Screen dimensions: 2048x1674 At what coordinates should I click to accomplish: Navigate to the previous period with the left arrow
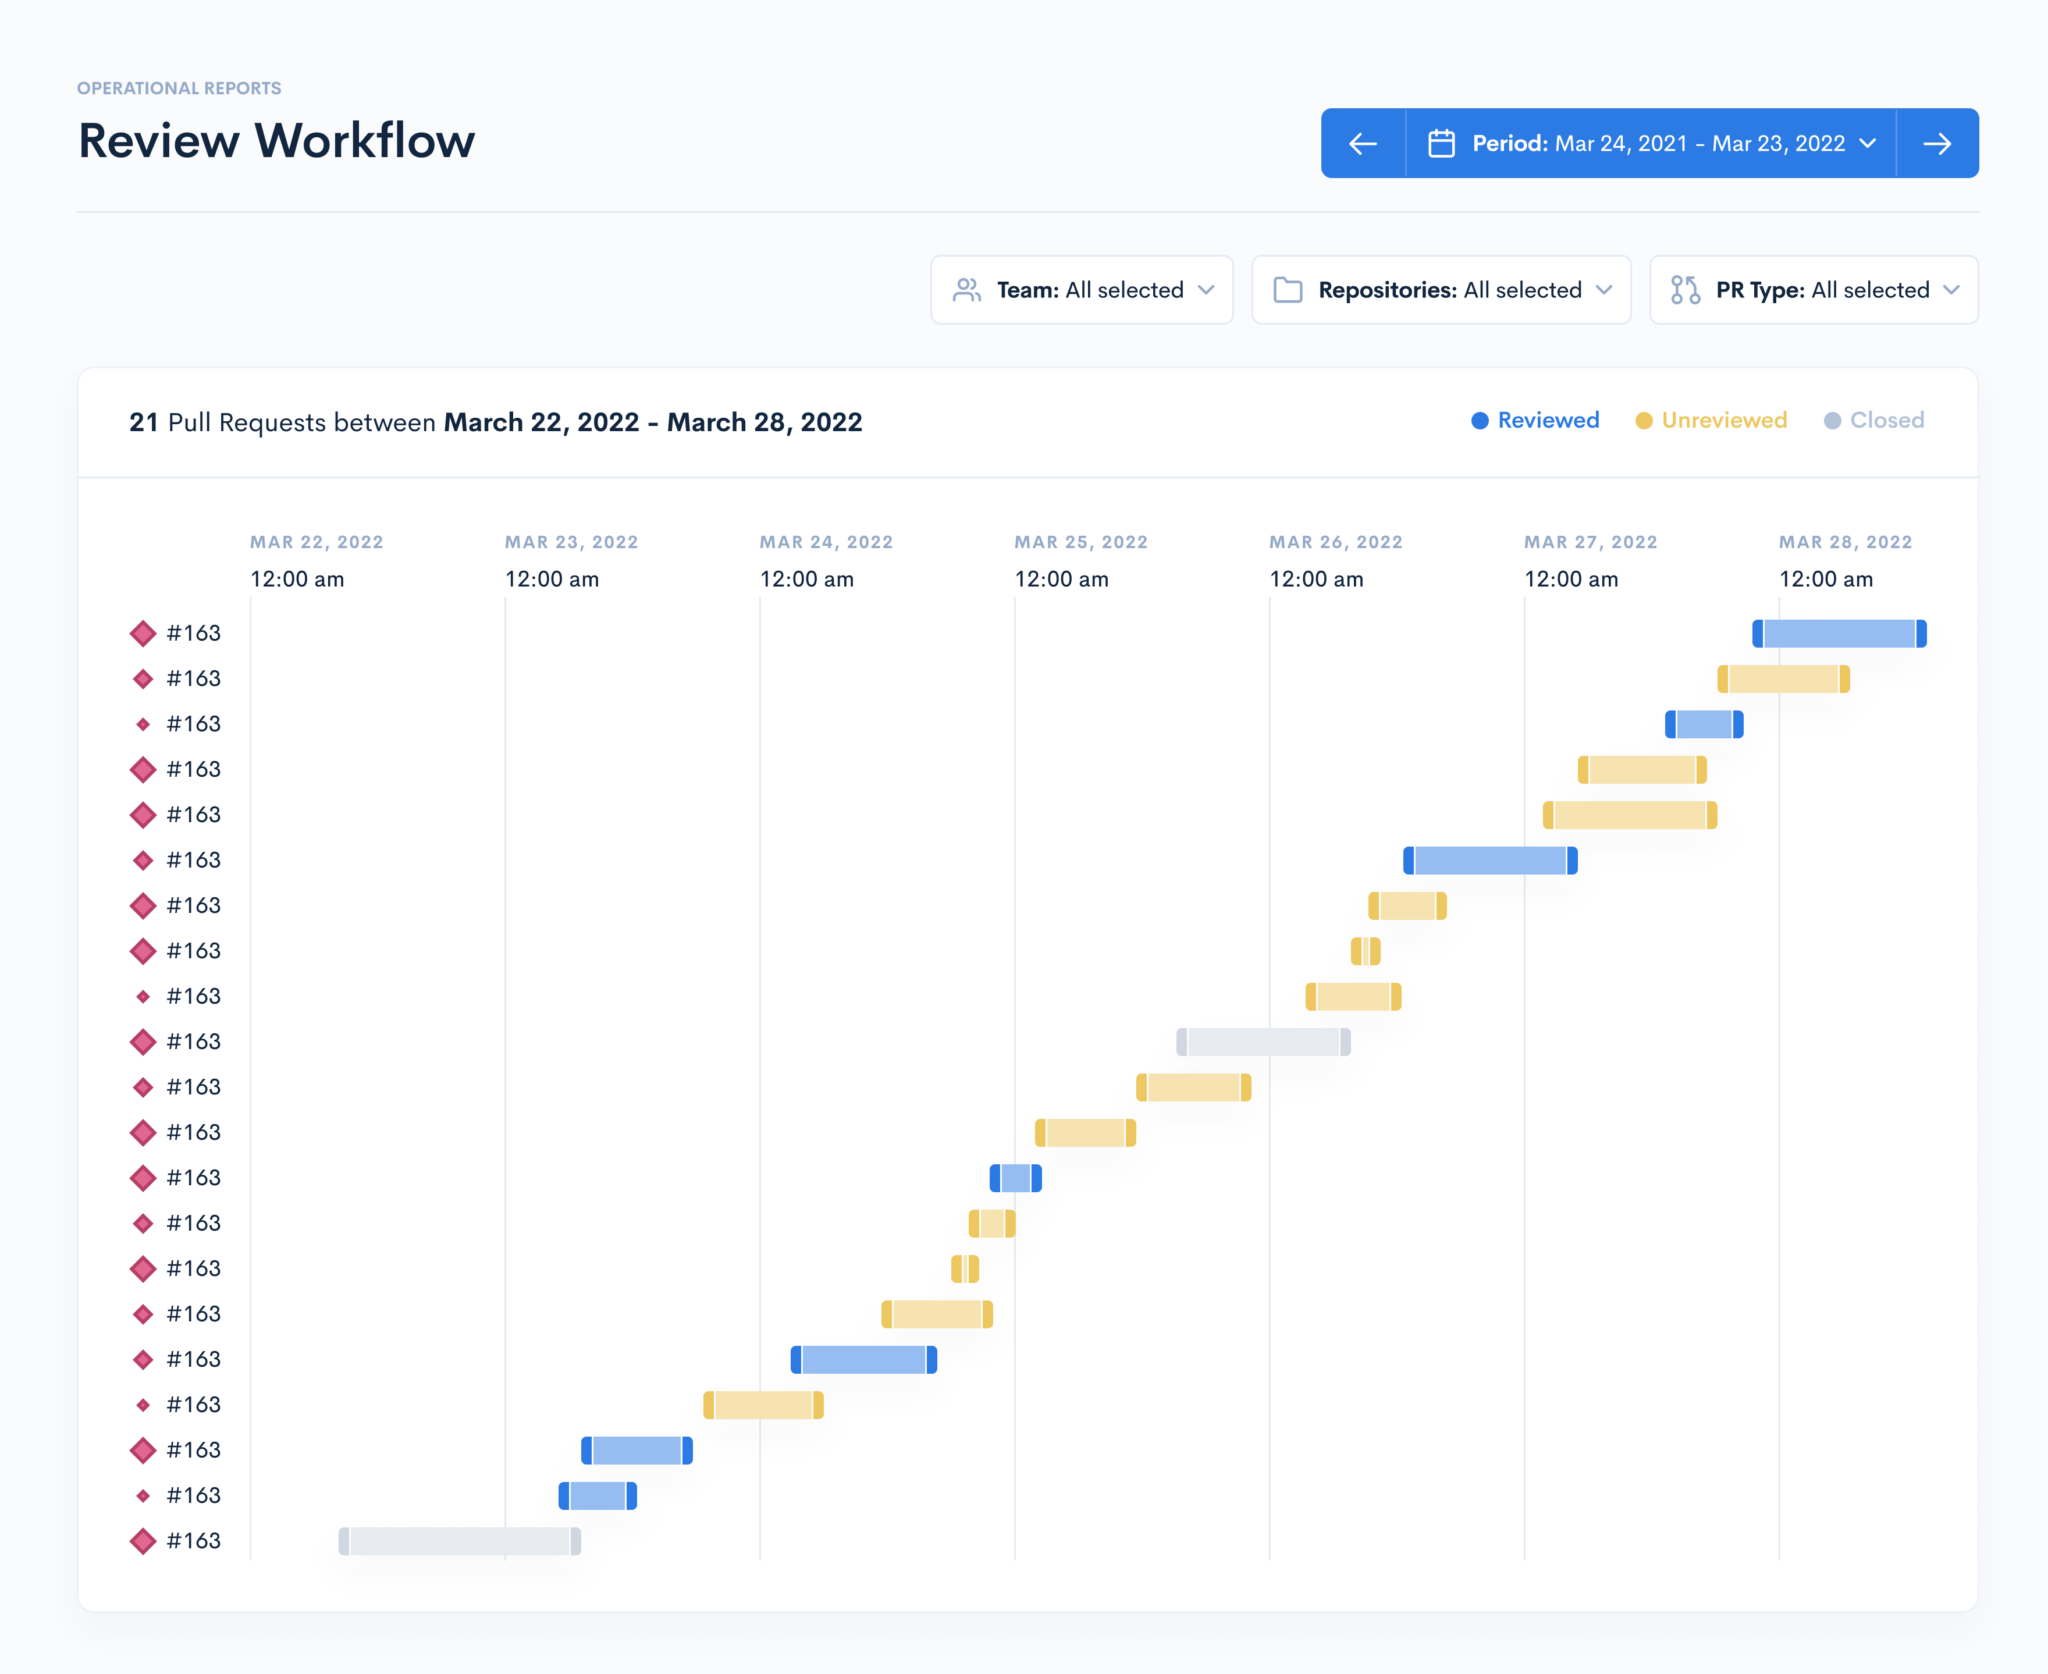click(x=1362, y=142)
